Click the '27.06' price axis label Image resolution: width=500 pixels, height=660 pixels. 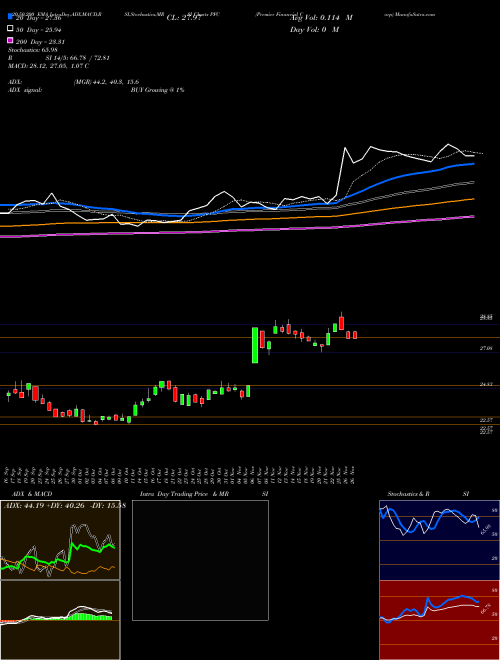(x=486, y=349)
